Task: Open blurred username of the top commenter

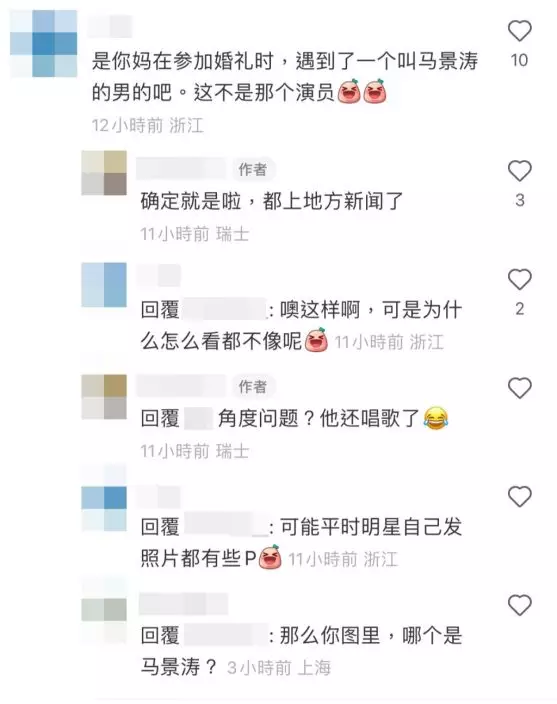Action: 110,26
